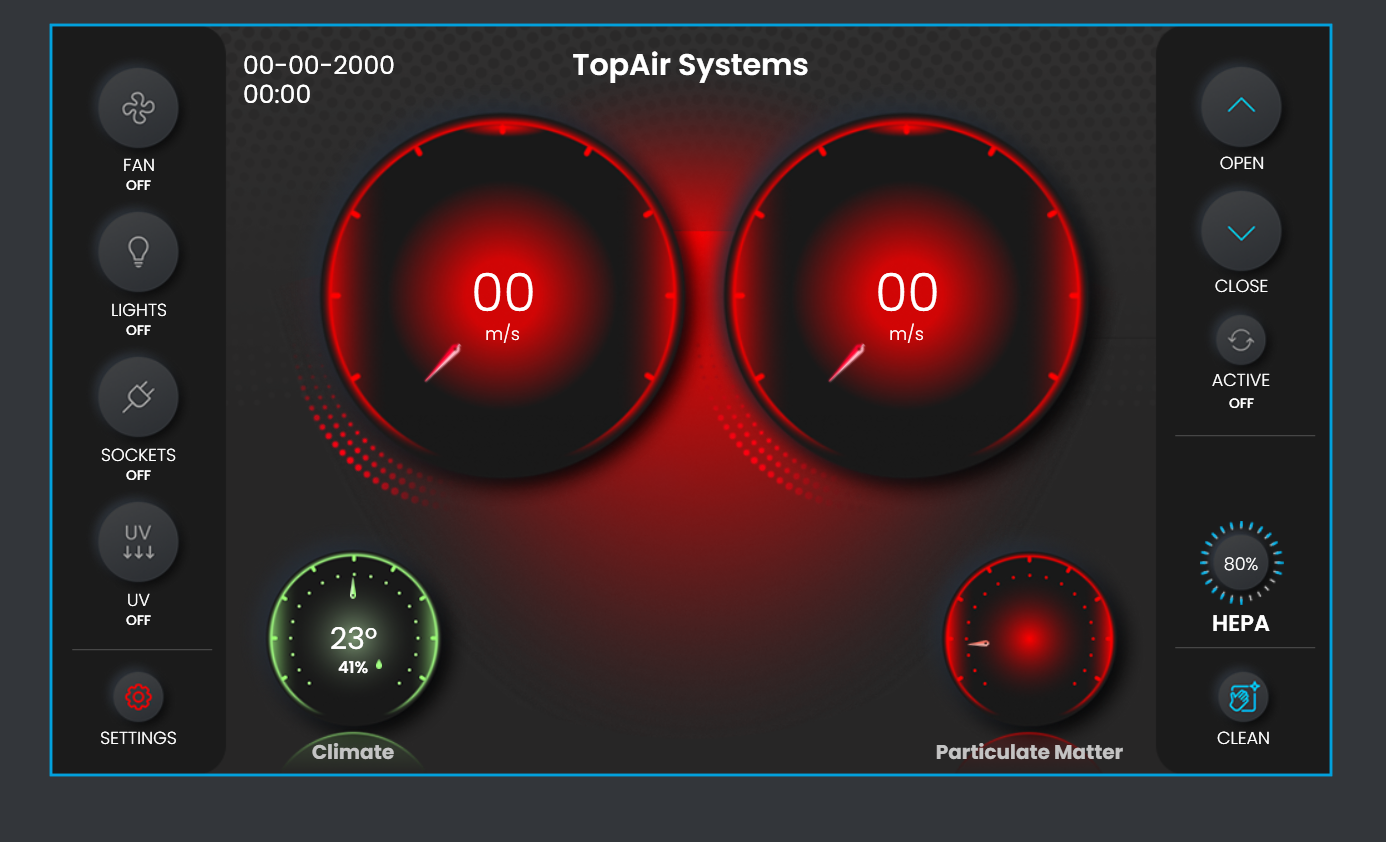The width and height of the screenshot is (1386, 842).
Task: Click the SETTINGS label text
Action: 138,738
